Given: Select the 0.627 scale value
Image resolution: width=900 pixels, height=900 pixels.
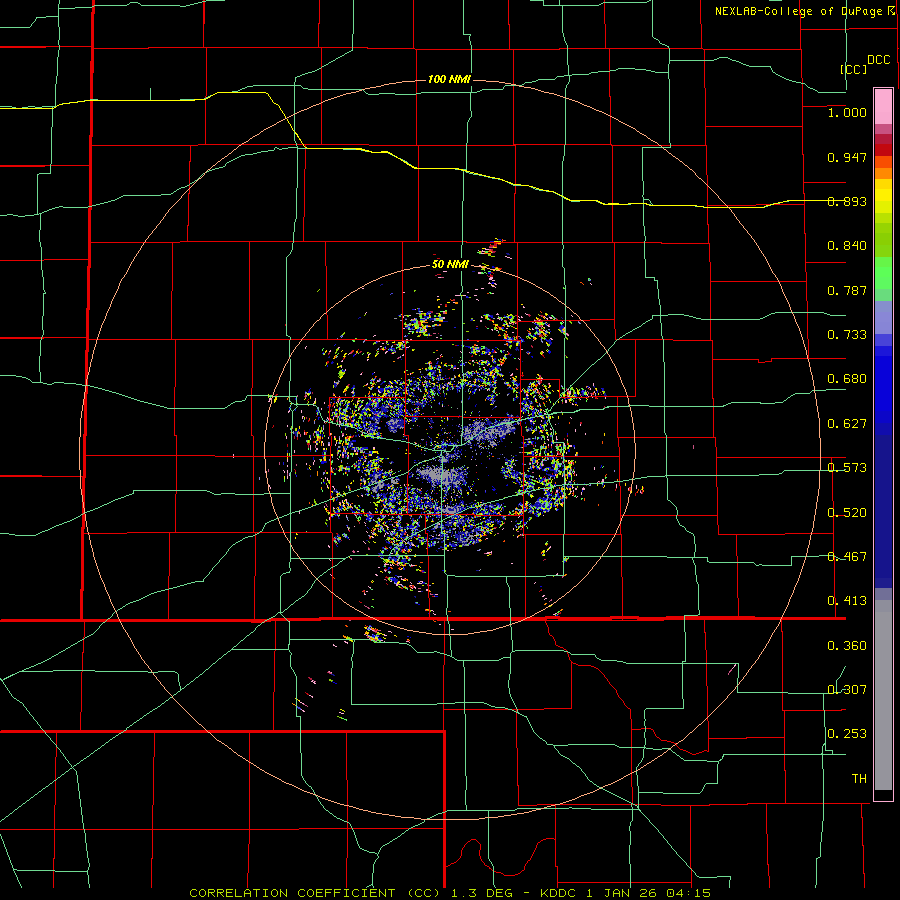Looking at the screenshot, I should point(847,424).
